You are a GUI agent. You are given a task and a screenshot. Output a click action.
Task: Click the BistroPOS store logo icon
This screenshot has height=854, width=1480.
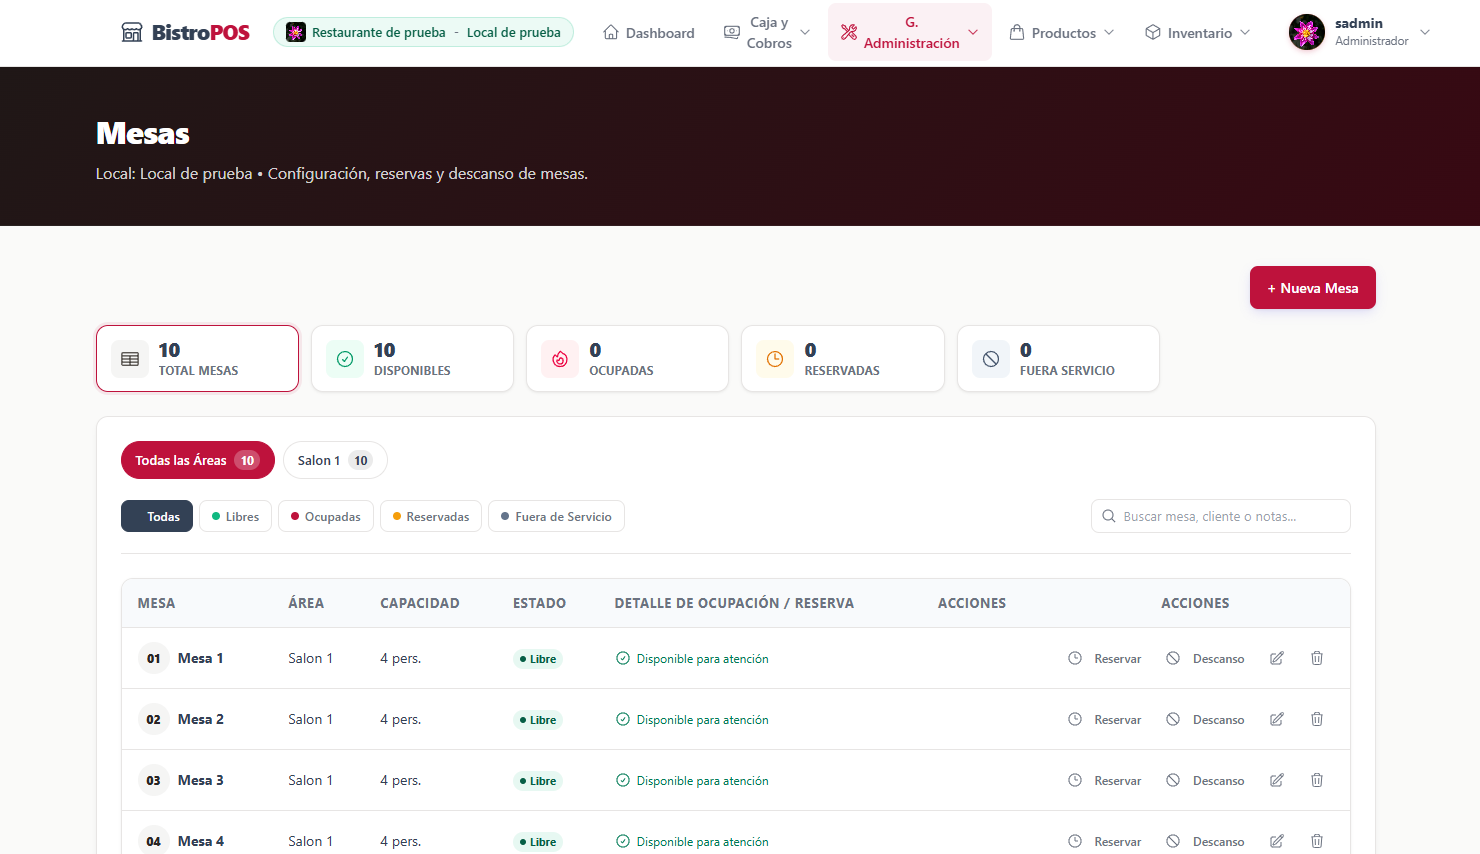[x=132, y=32]
